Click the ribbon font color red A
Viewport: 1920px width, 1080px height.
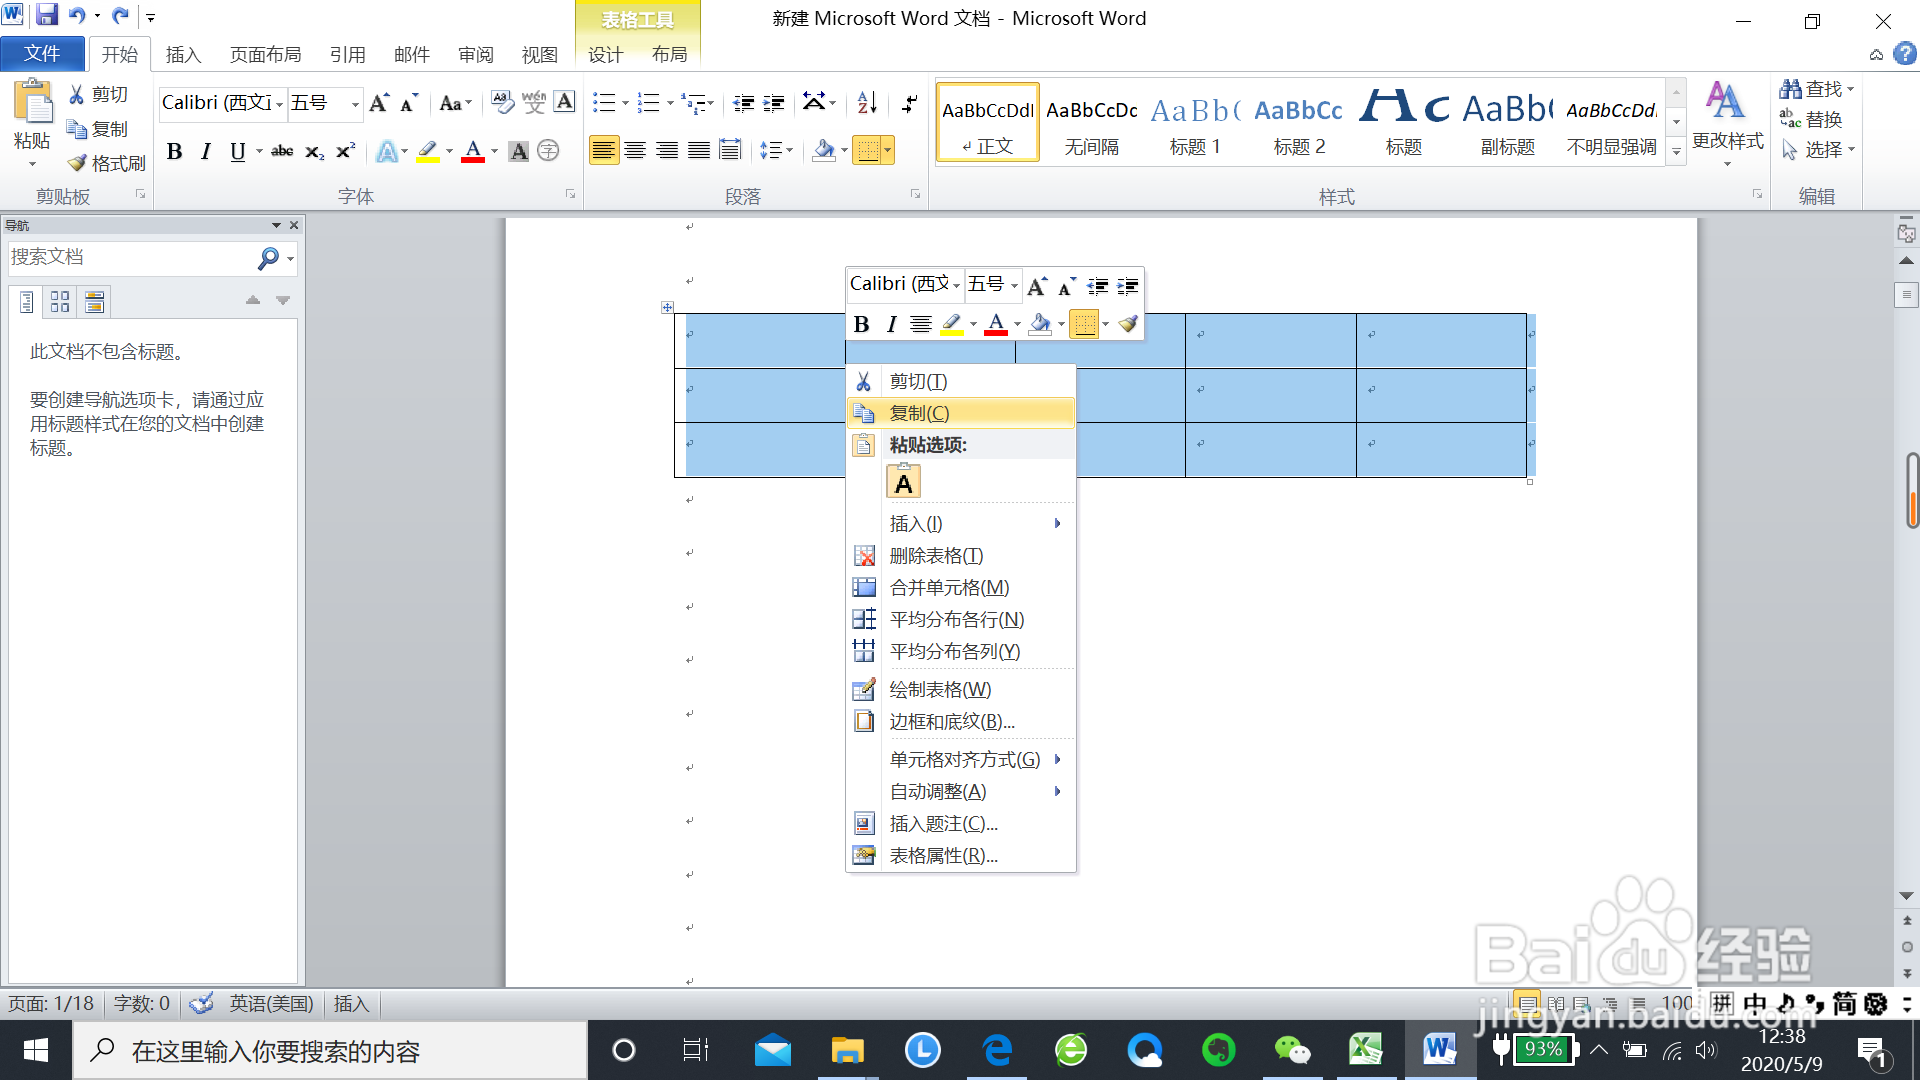pos(473,151)
